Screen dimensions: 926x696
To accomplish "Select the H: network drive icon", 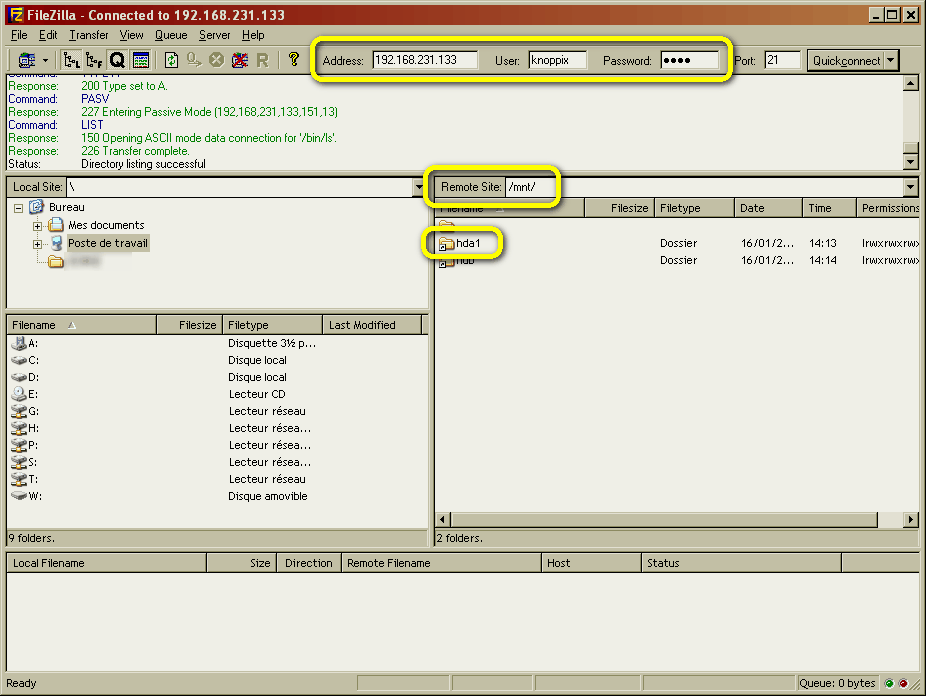I will [19, 428].
